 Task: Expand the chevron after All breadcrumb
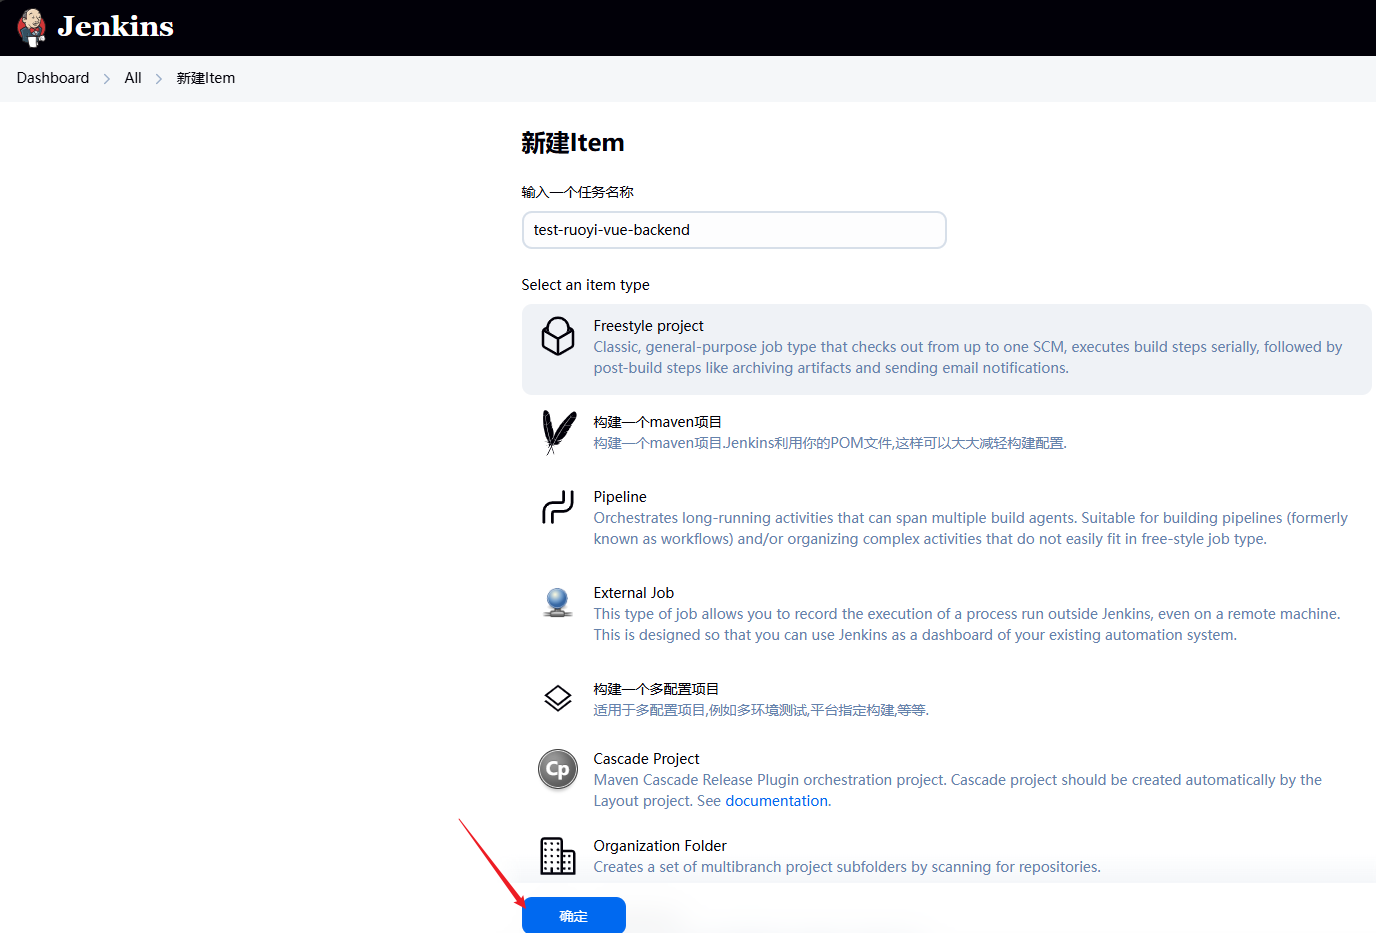[159, 79]
